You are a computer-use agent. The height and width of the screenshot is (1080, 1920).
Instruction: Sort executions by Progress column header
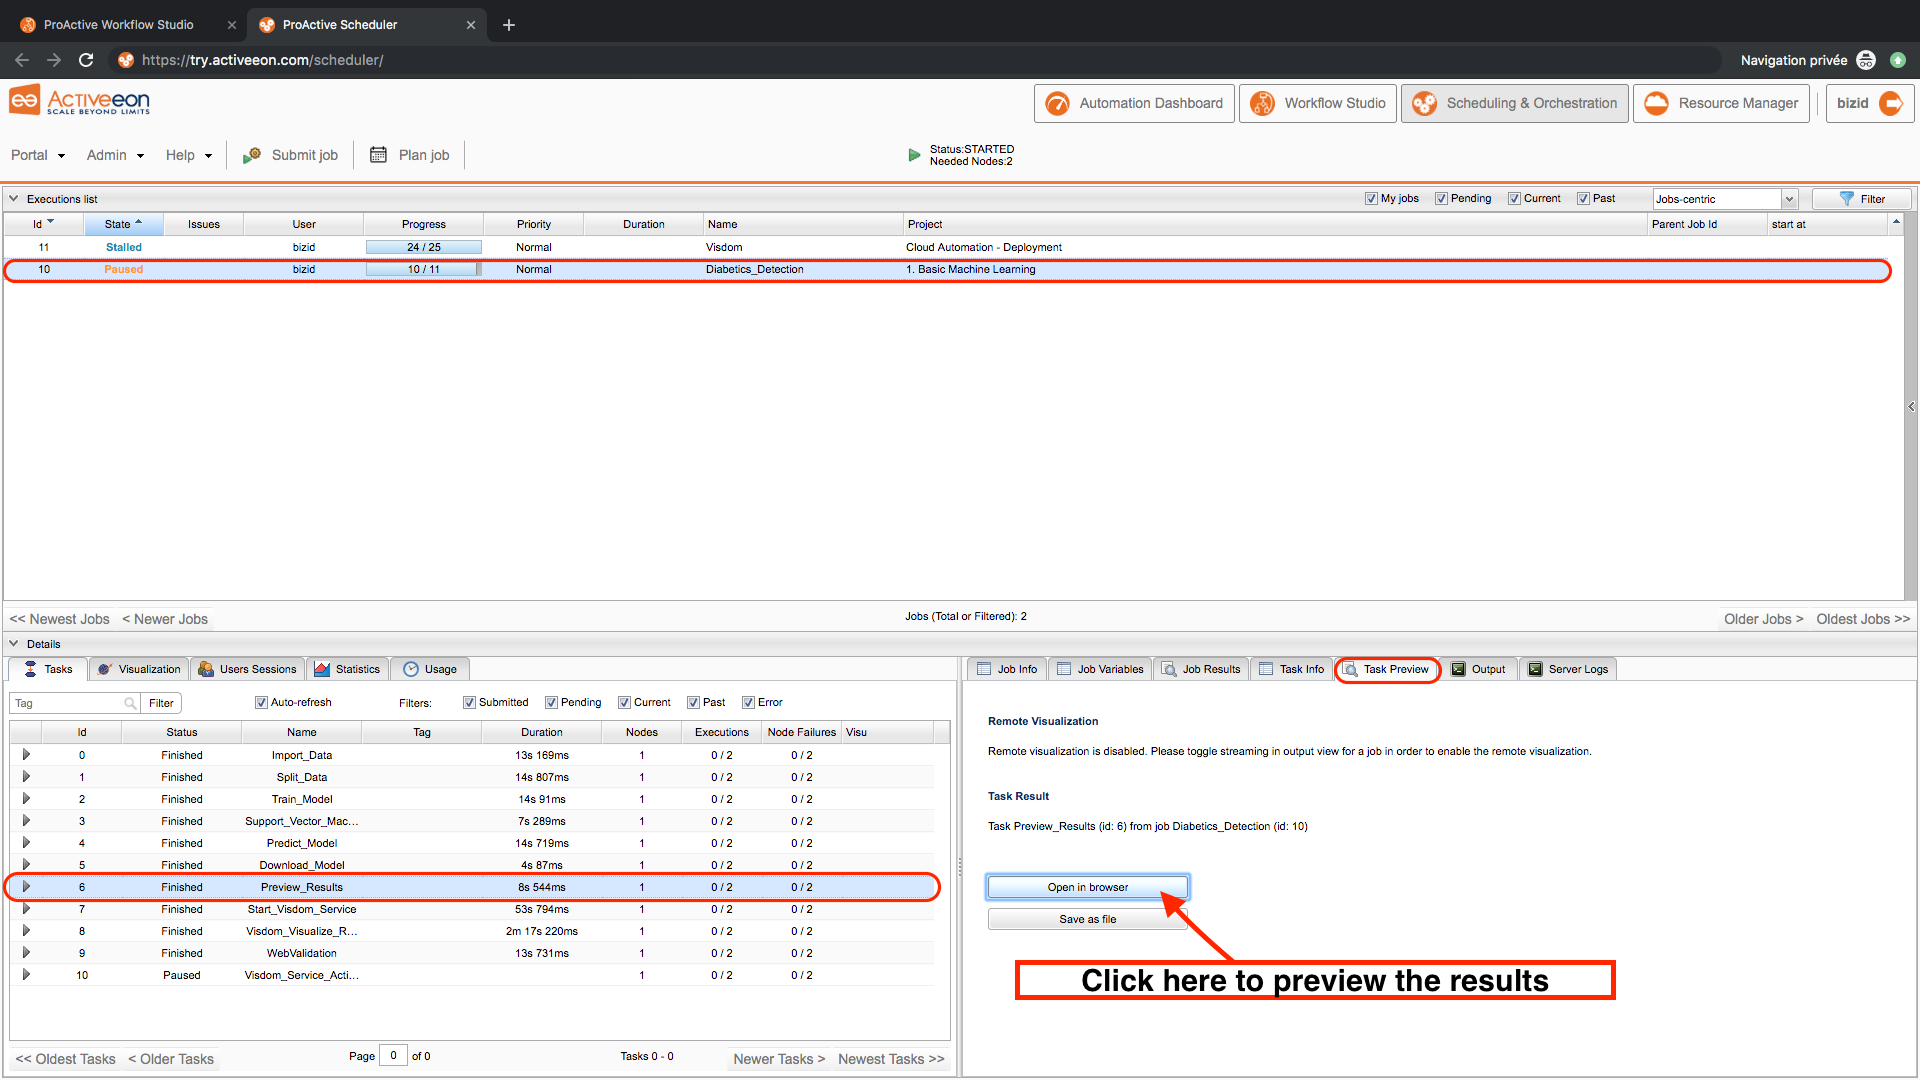pos(423,224)
